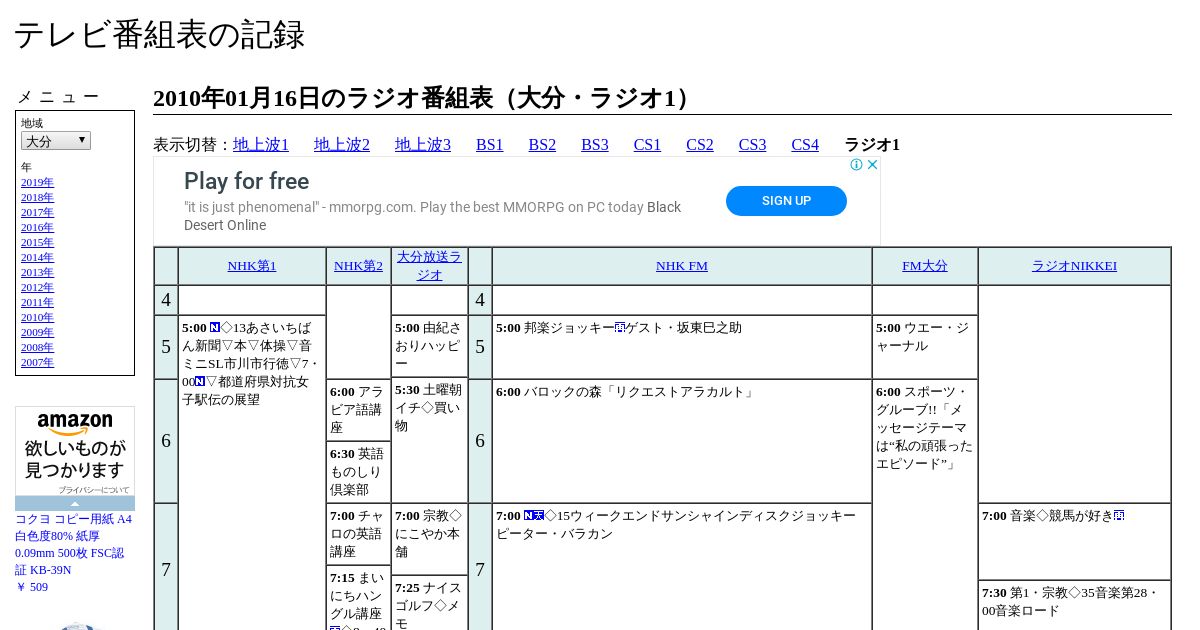Image resolution: width=1200 pixels, height=630 pixels.
Task: Open the 2015年 archive link
Action: point(37,243)
